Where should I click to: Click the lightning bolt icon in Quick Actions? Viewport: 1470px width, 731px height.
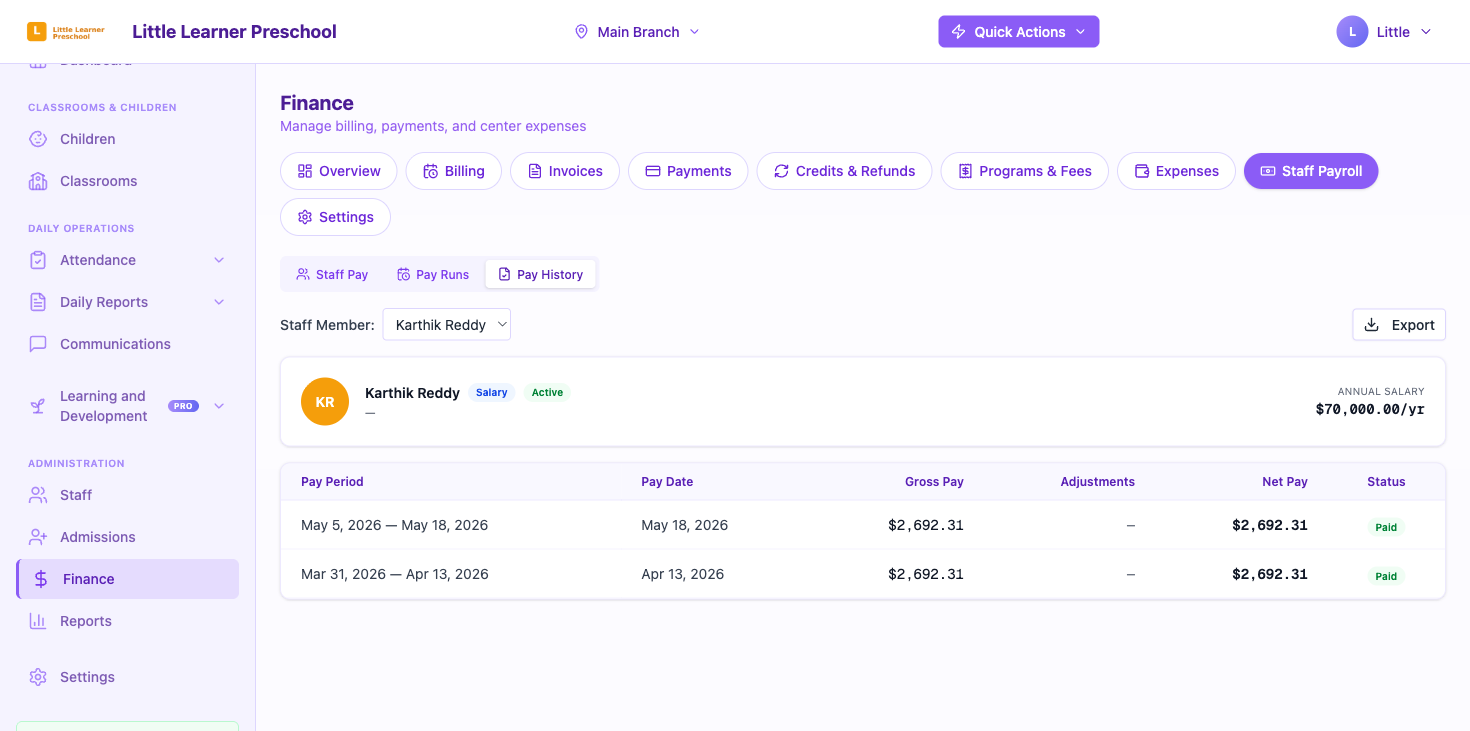[958, 32]
